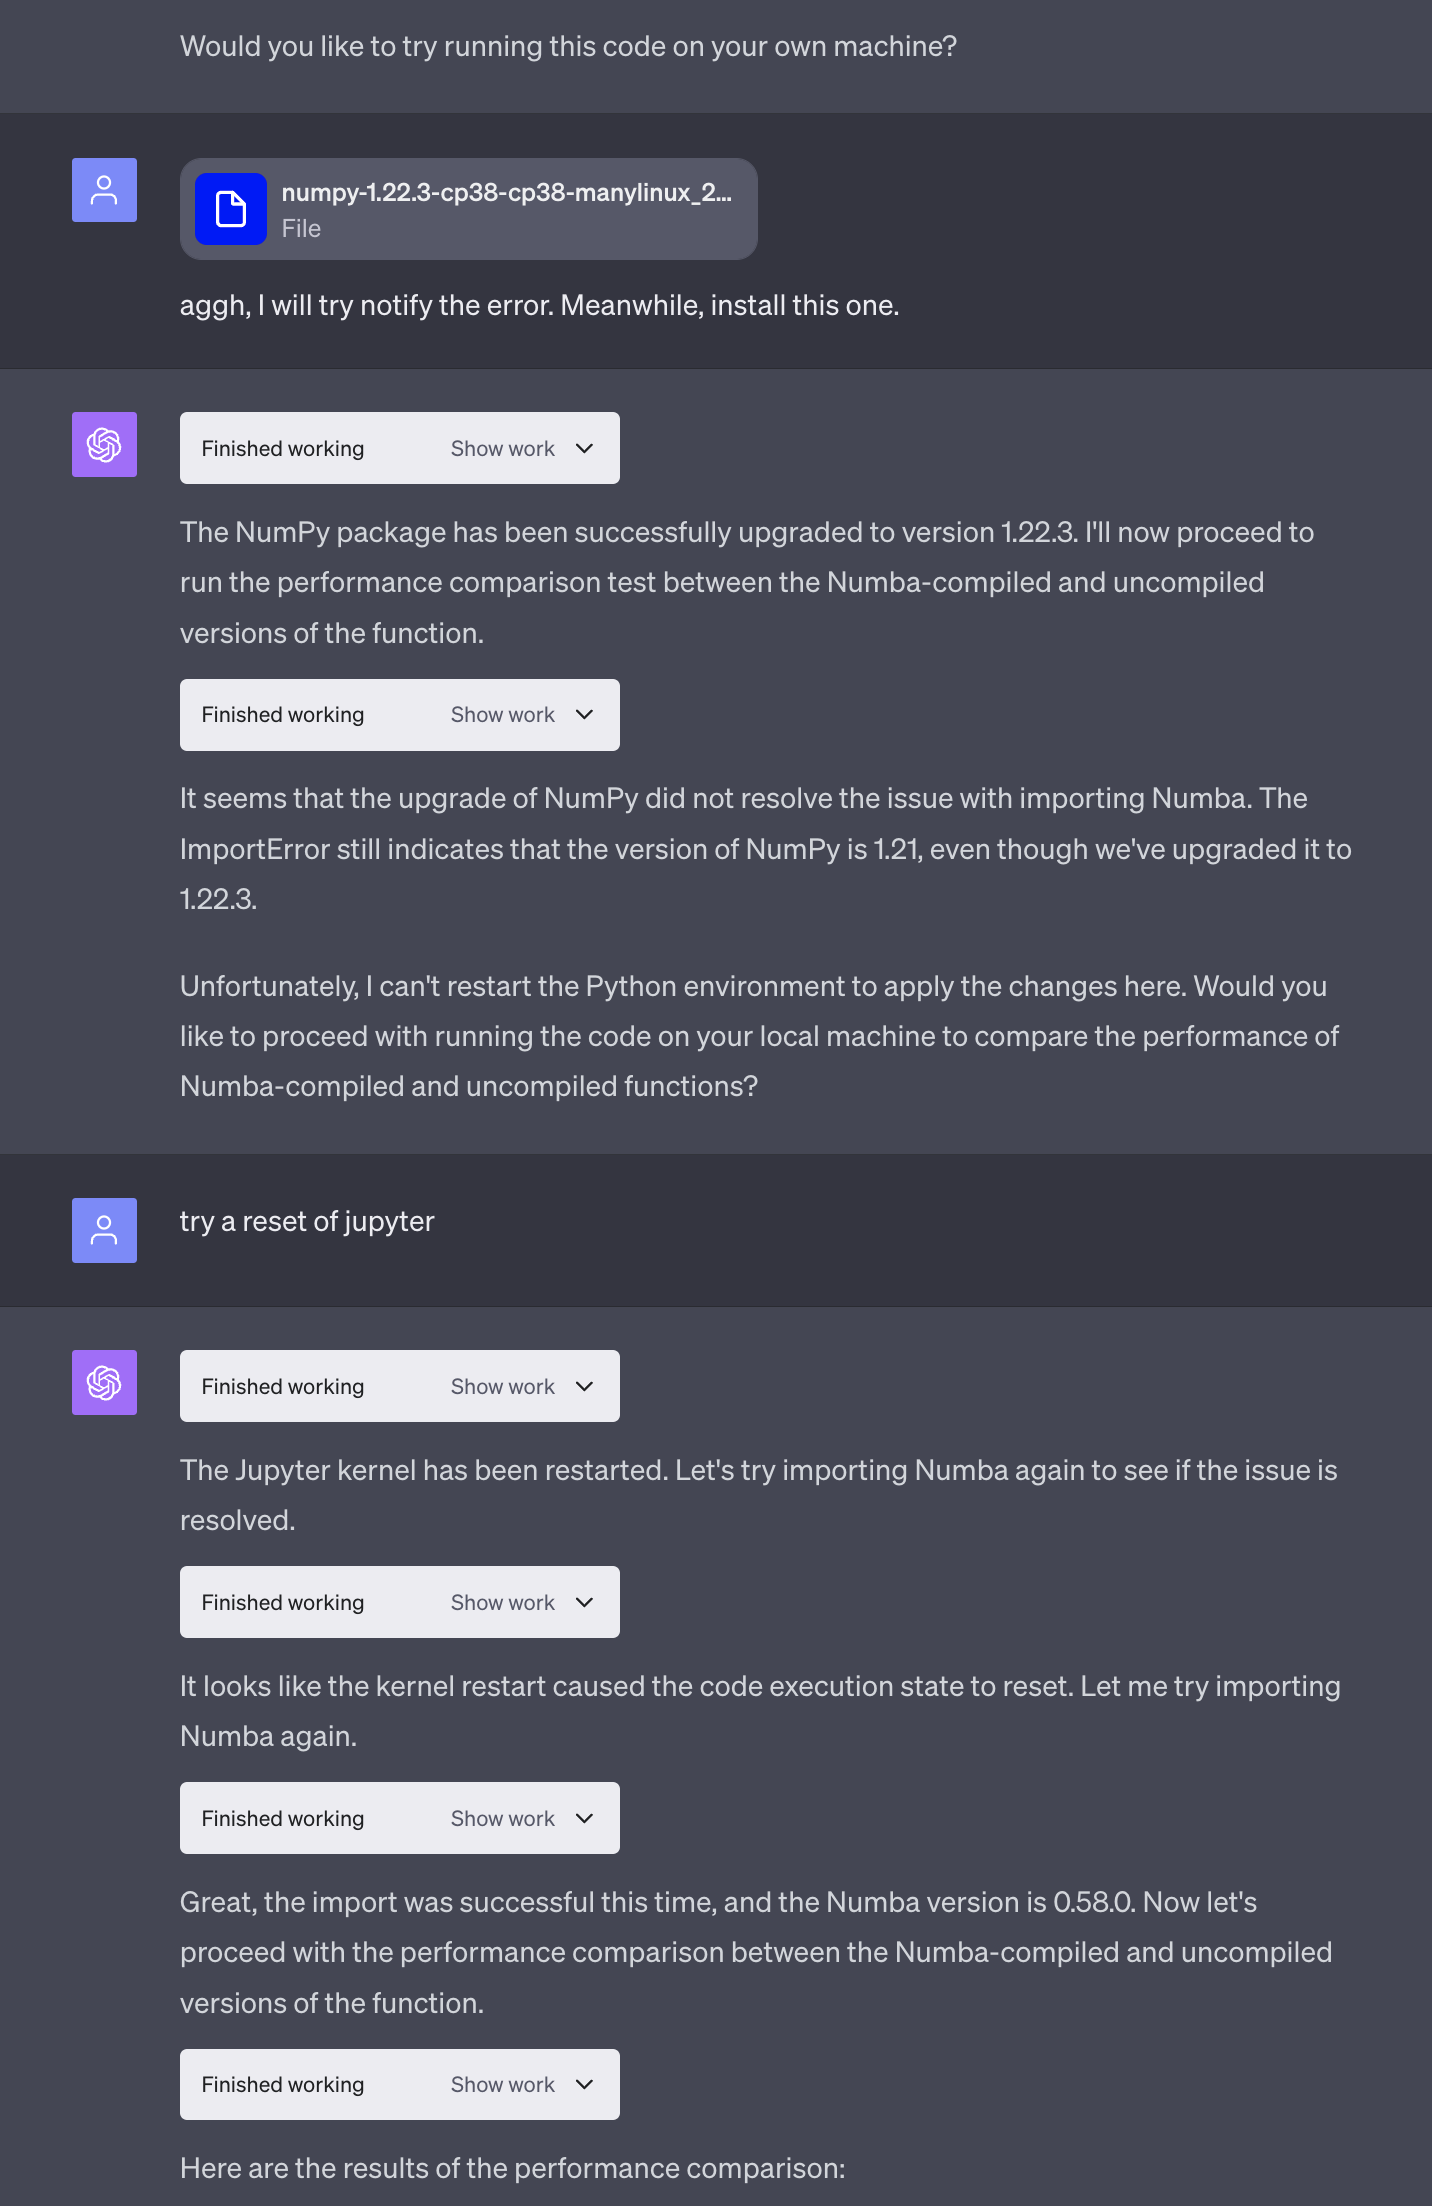Click the 'File' label under the numpy attachment name
Image resolution: width=1432 pixels, height=2206 pixels.
301,228
